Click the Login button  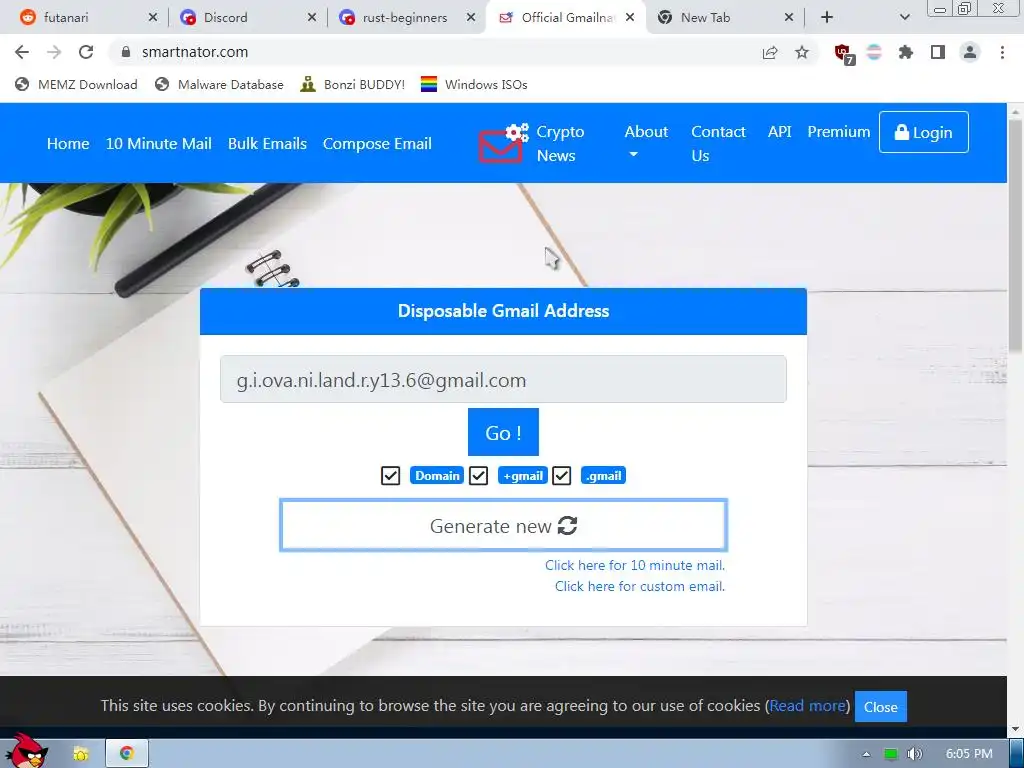[923, 132]
